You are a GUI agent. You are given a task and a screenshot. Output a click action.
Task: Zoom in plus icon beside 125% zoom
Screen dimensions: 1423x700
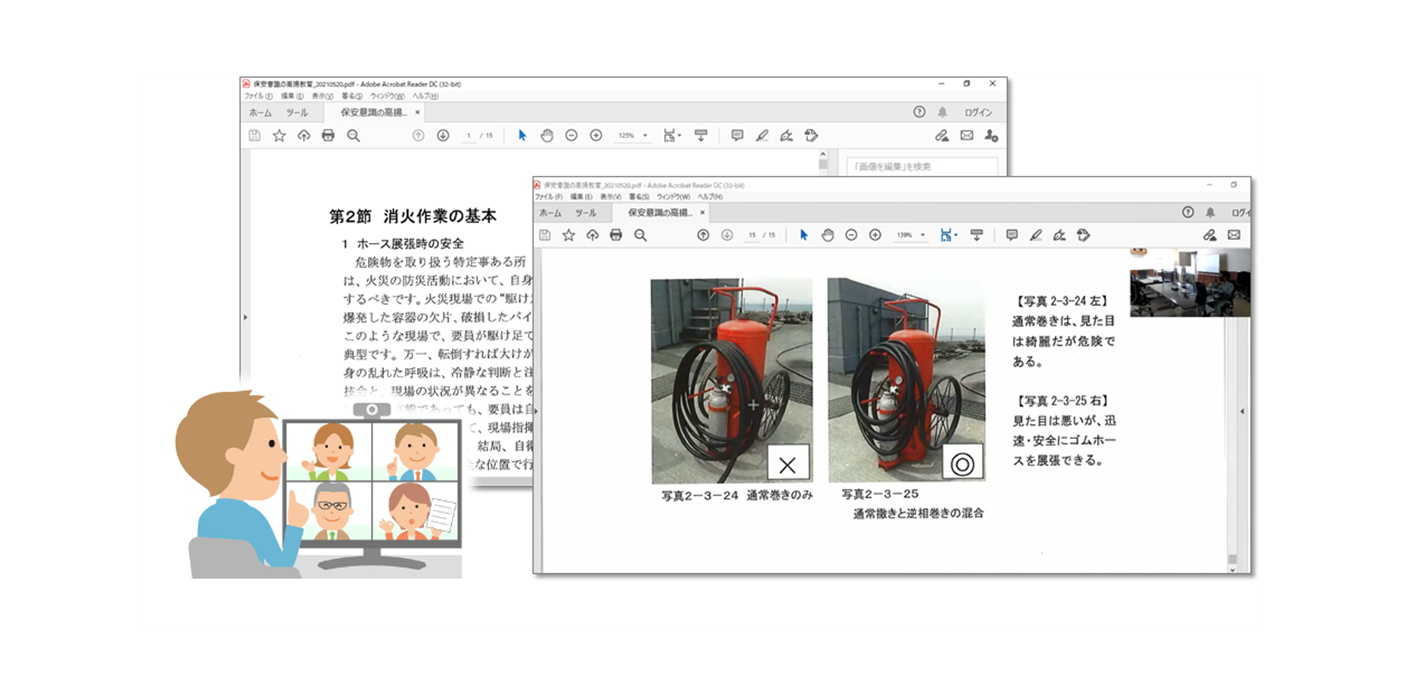click(x=596, y=135)
